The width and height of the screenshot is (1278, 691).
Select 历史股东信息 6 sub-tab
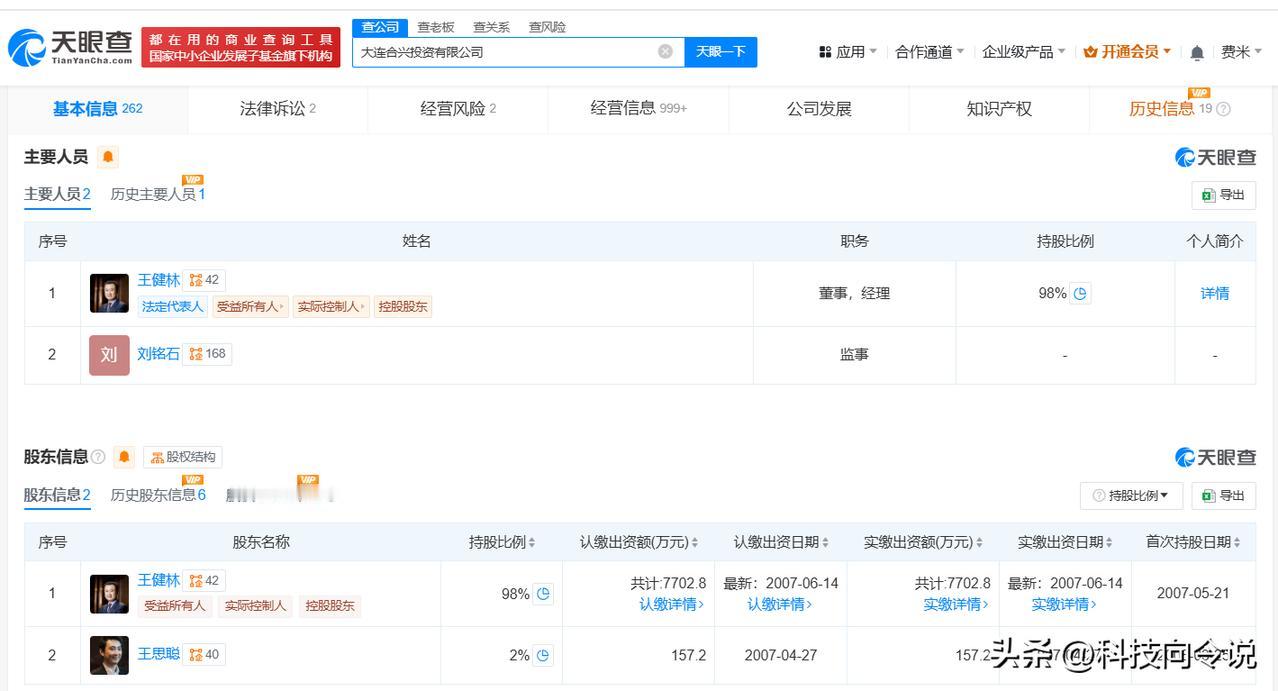coord(158,495)
